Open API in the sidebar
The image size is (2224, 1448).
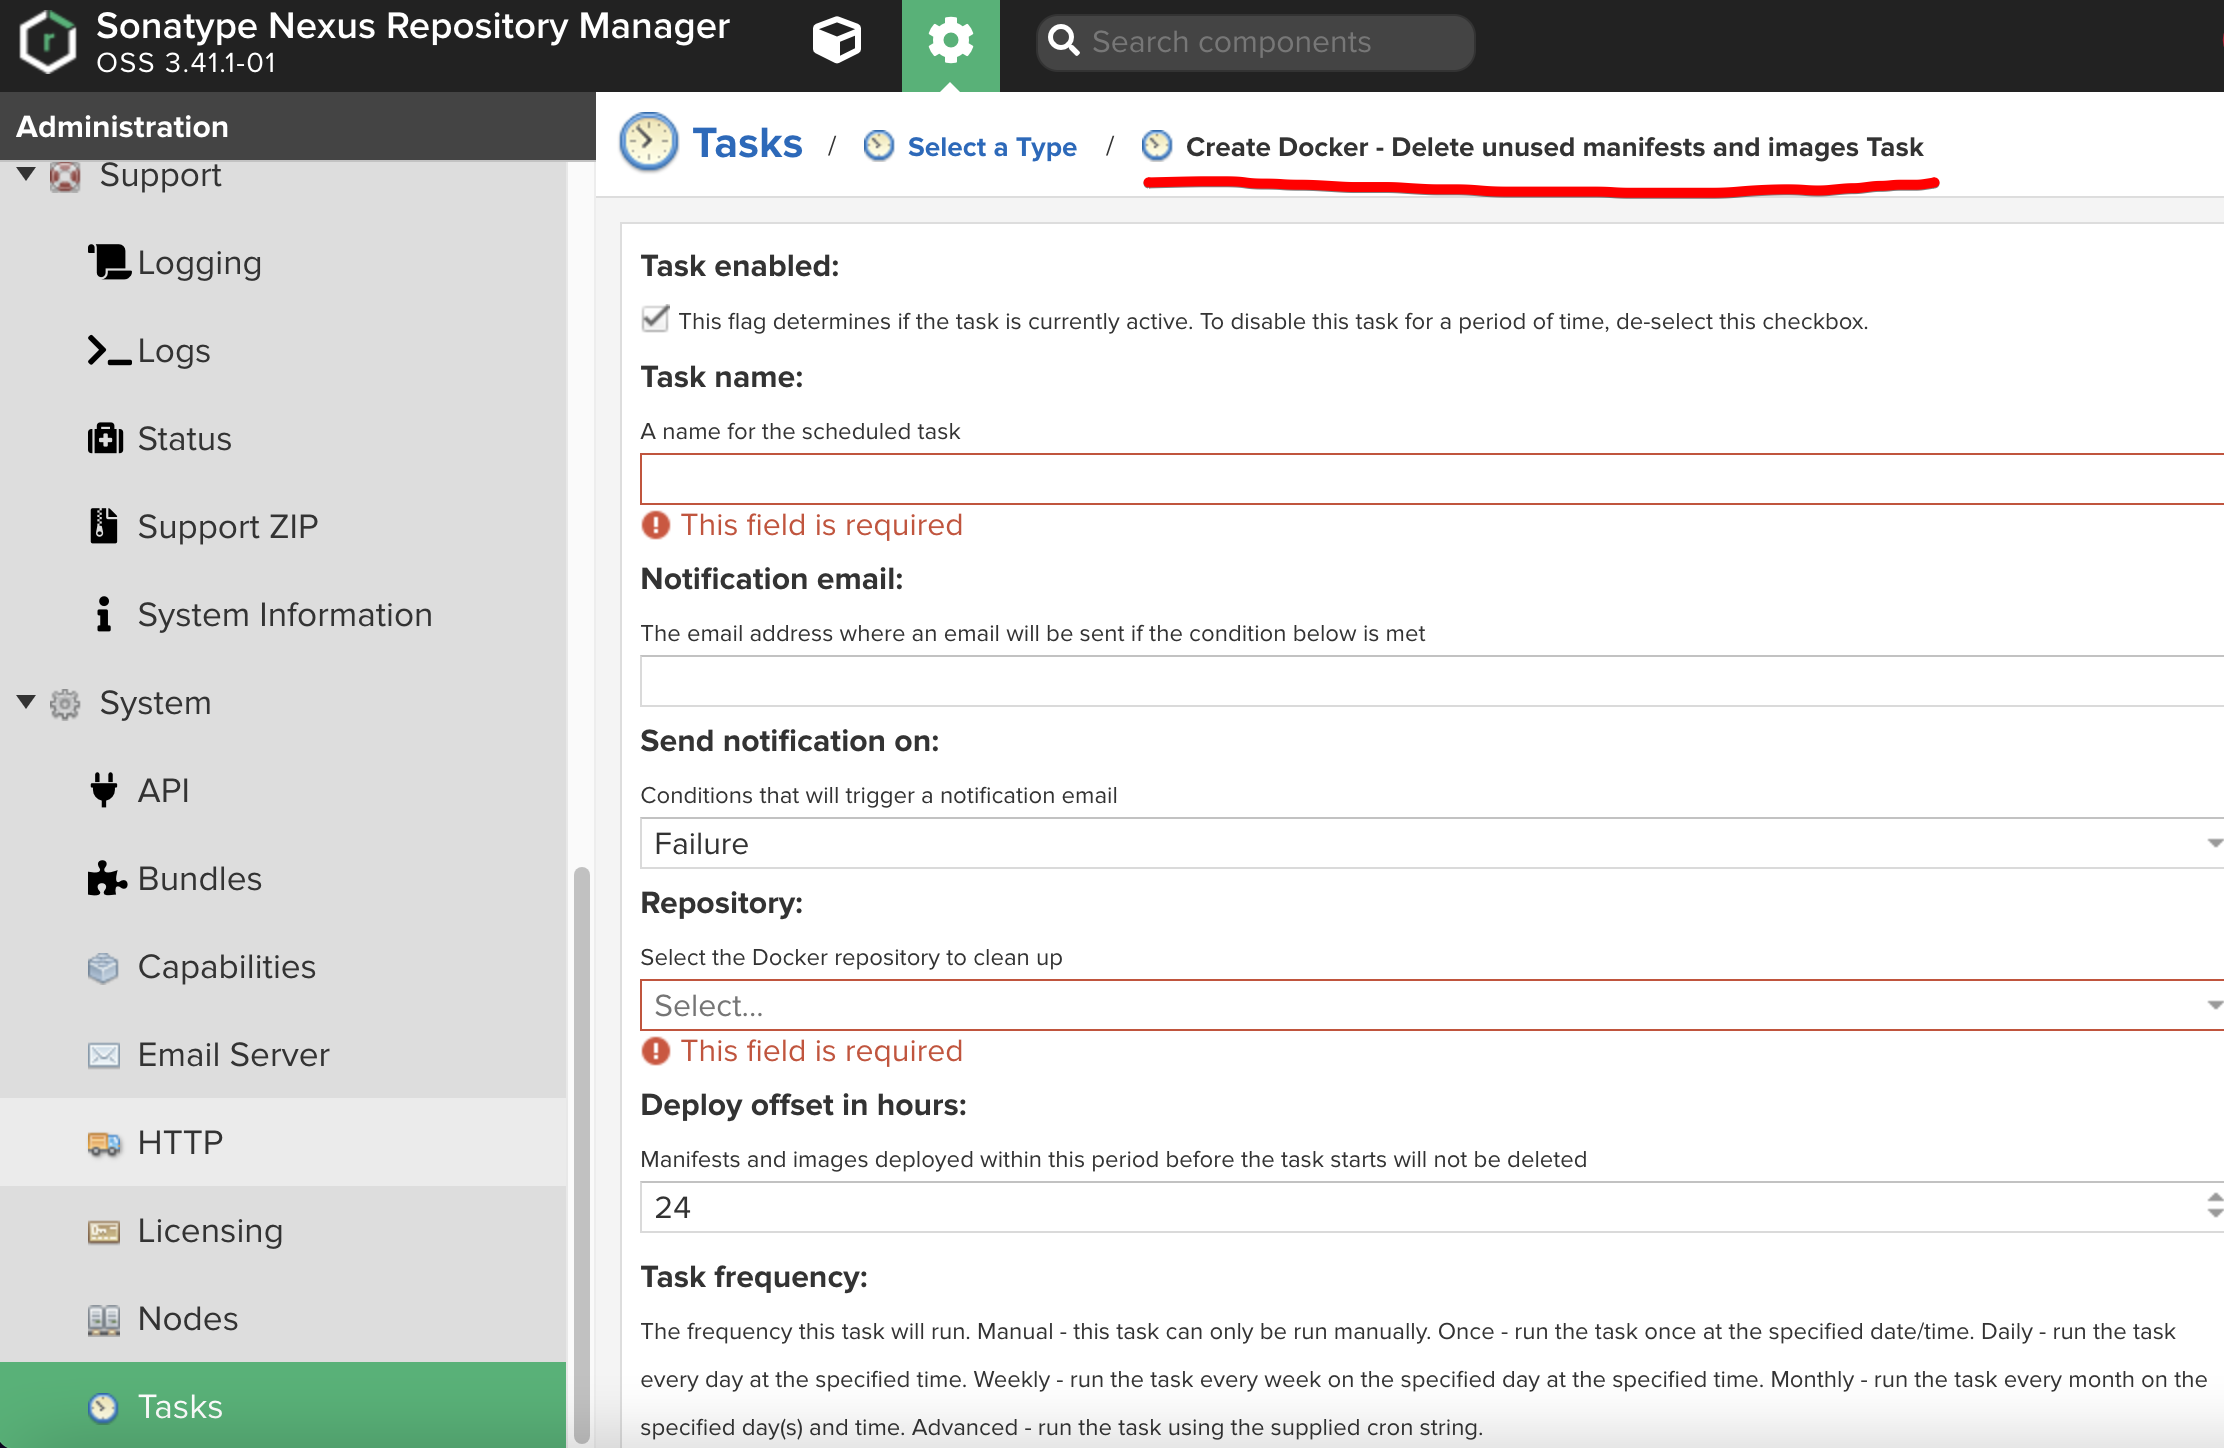pos(283,791)
